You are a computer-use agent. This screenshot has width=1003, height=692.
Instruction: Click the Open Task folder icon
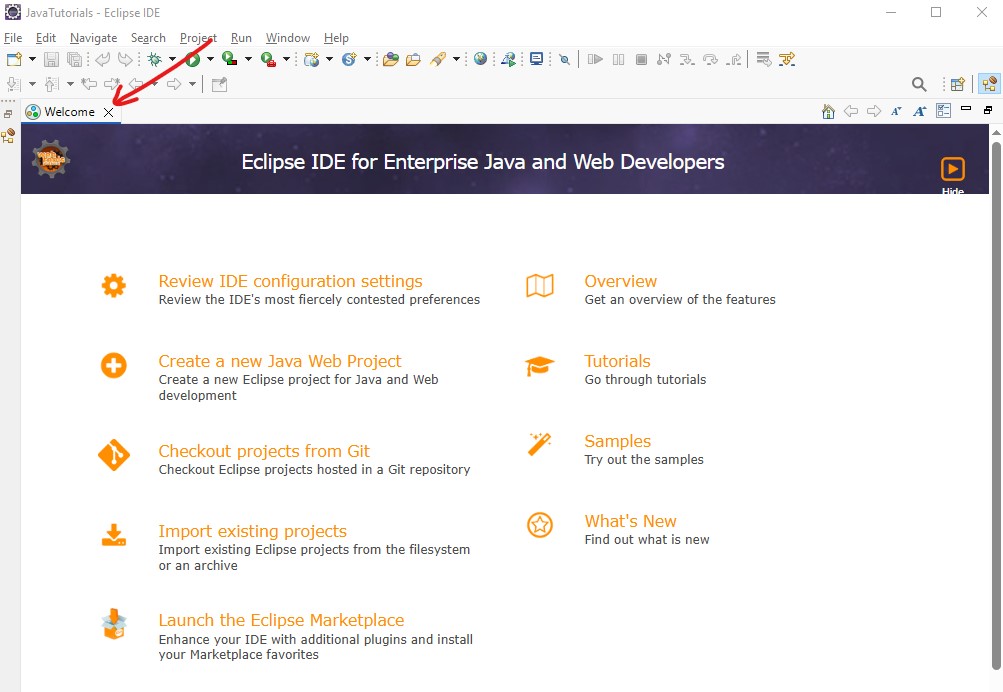pos(413,59)
